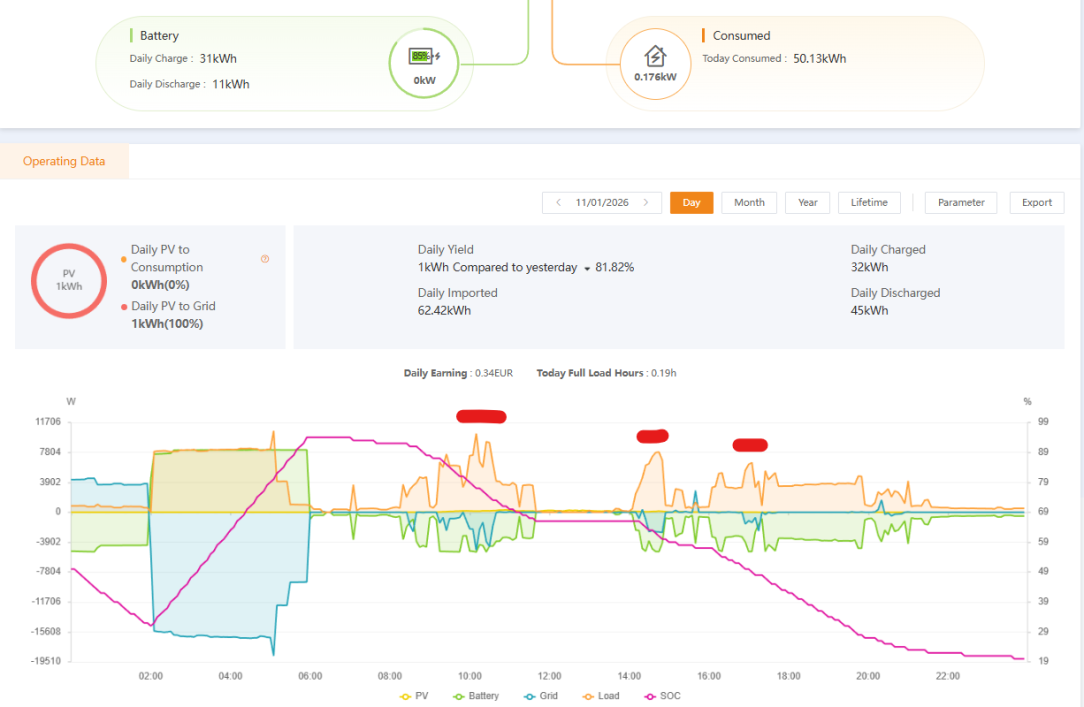Switch to the Lifetime view
The height and width of the screenshot is (707, 1084).
pos(869,202)
